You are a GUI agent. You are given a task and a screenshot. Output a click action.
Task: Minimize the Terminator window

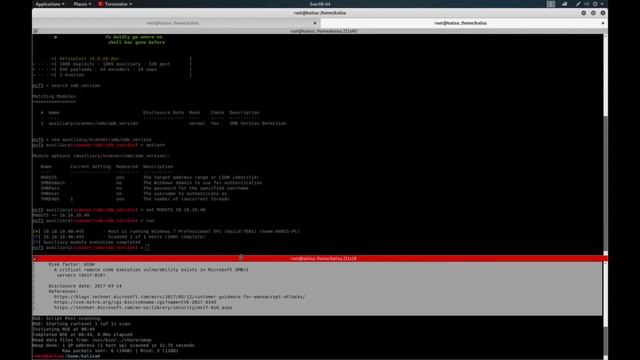(x=584, y=13)
